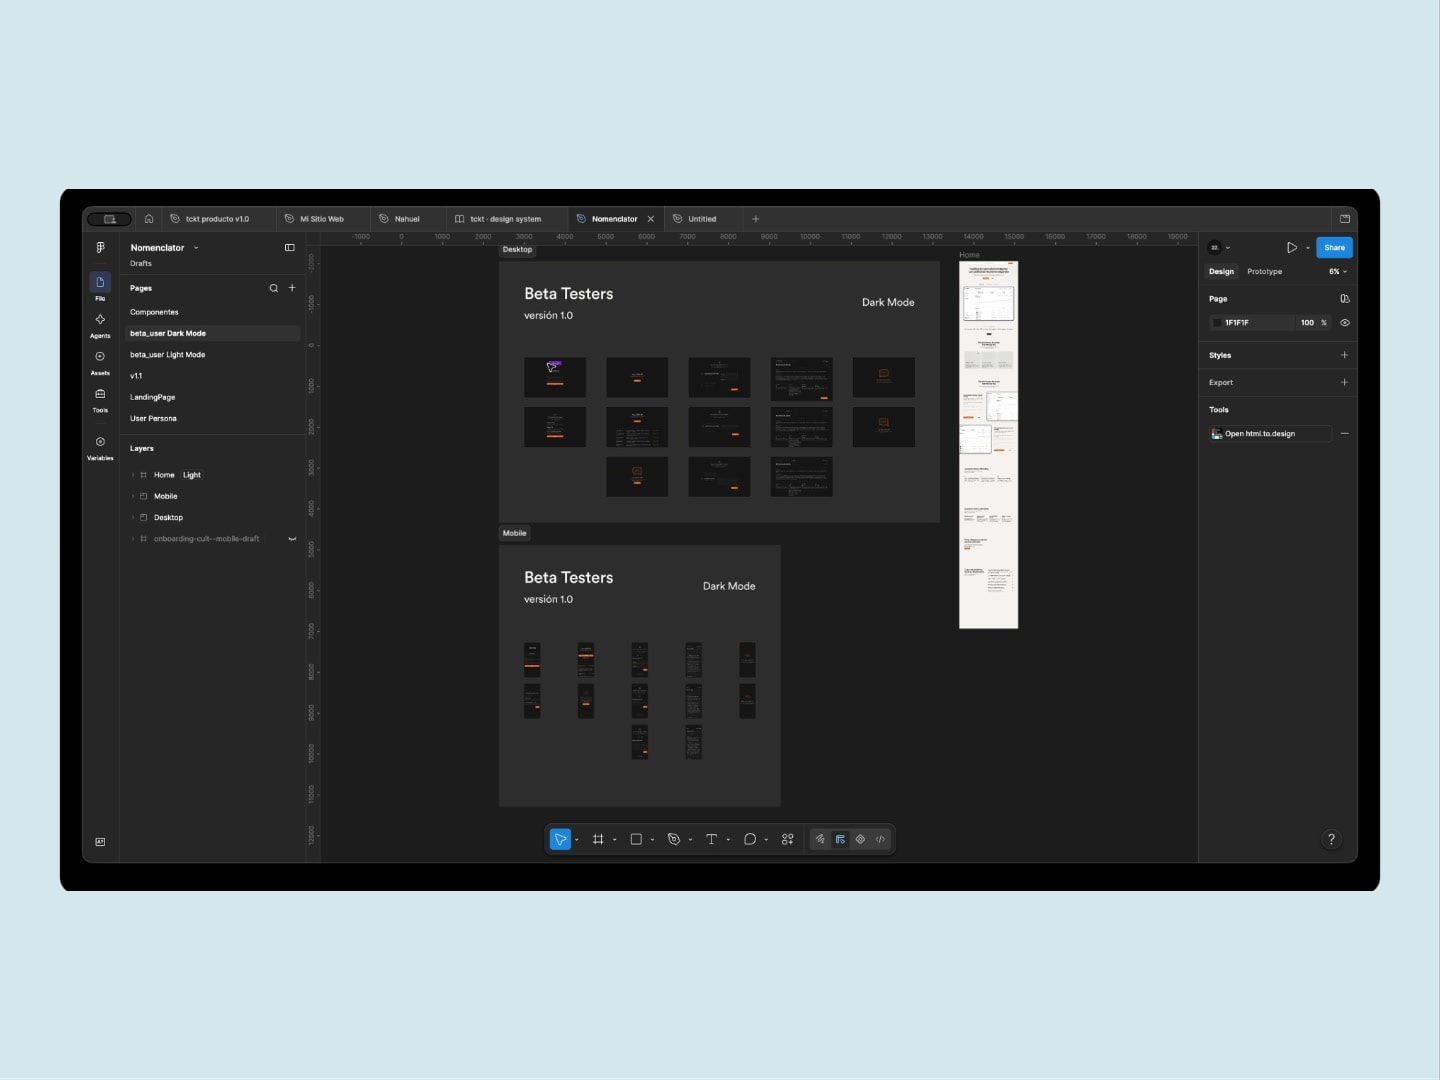Open the Nomenclator file name dropdown
The width and height of the screenshot is (1440, 1080).
tap(196, 248)
